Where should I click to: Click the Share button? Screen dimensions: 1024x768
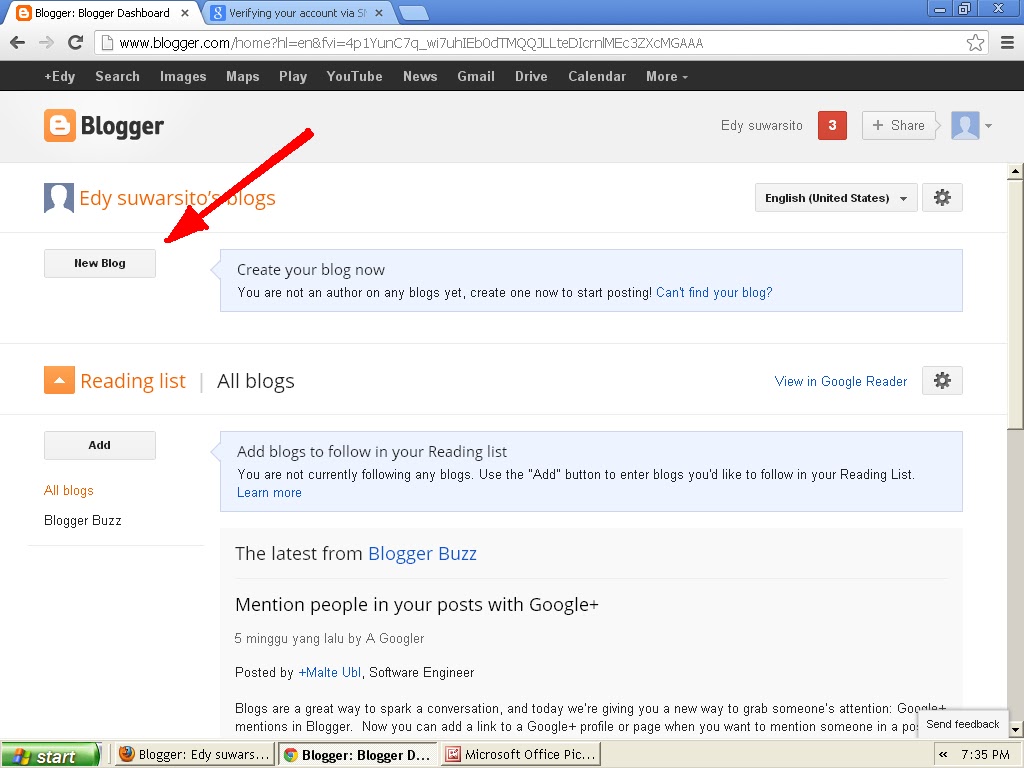click(x=899, y=125)
